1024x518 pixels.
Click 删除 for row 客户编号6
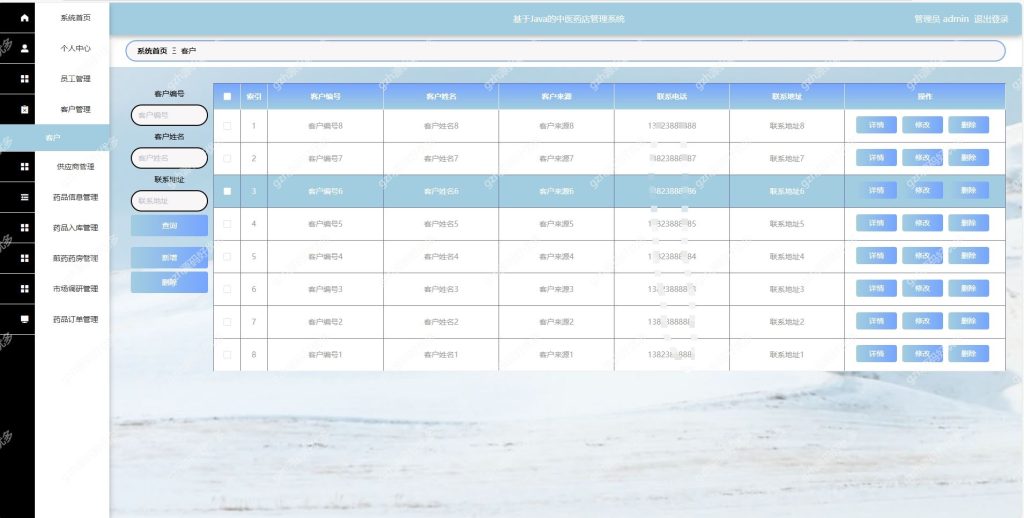coord(968,190)
